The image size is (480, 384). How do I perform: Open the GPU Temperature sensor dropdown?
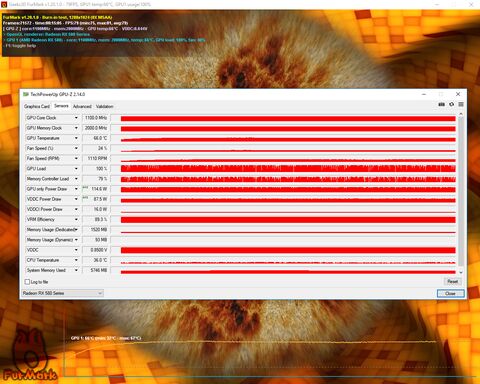pos(76,138)
